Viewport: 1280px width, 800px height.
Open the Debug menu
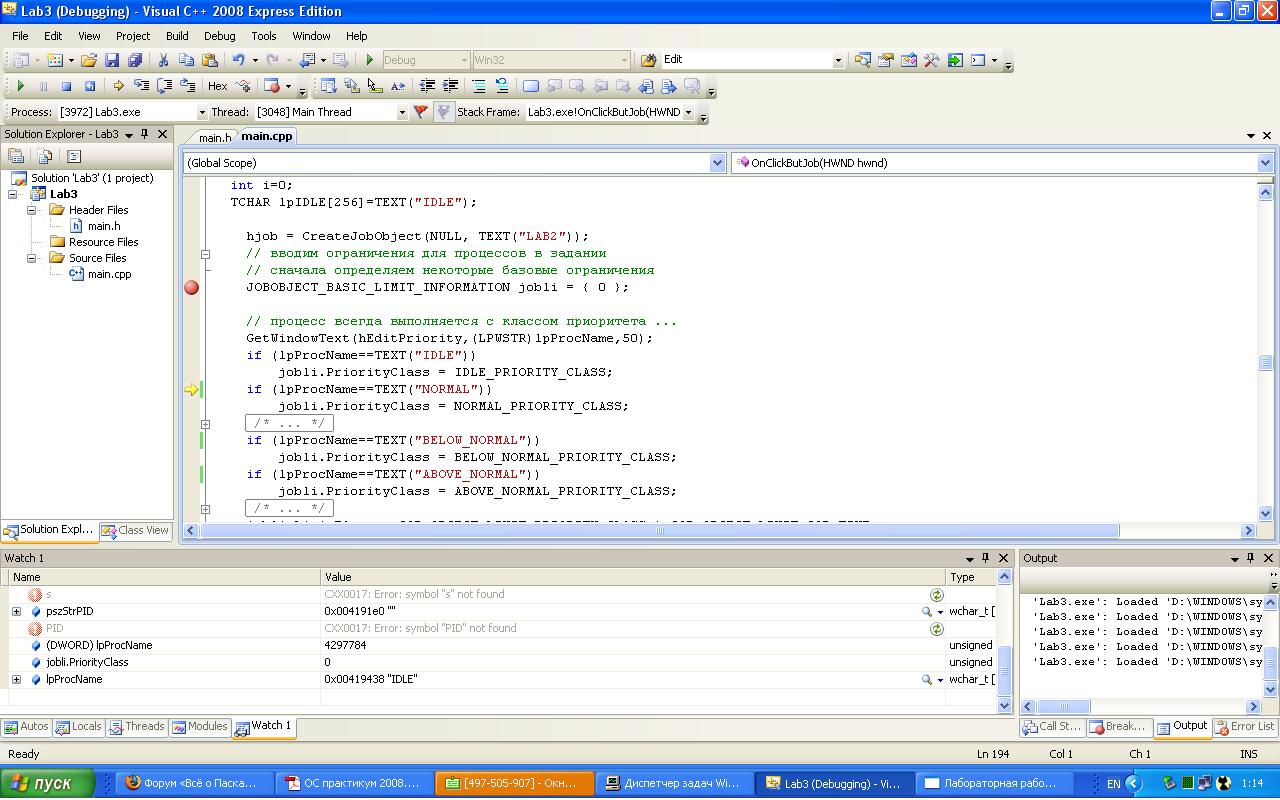pos(219,35)
